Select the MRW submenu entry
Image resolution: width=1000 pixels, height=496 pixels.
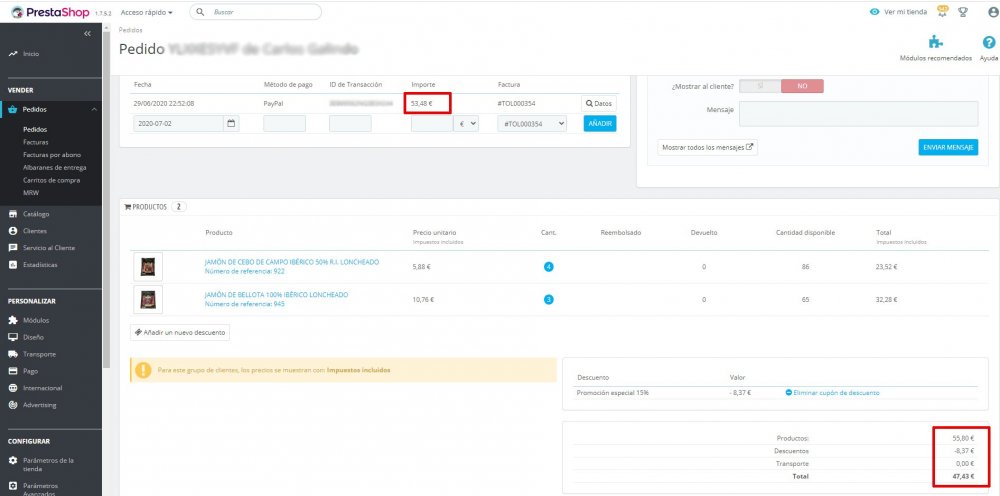point(31,193)
